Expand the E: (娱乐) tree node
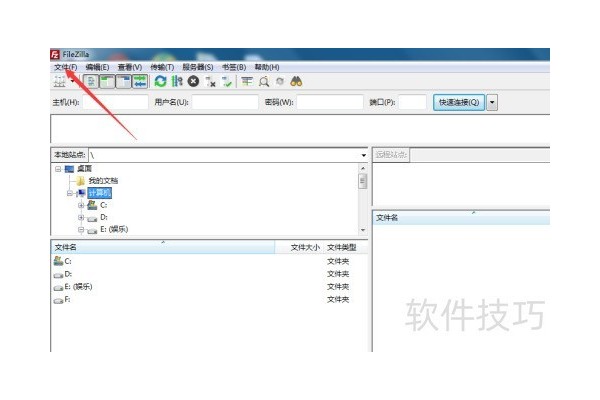 click(x=81, y=230)
